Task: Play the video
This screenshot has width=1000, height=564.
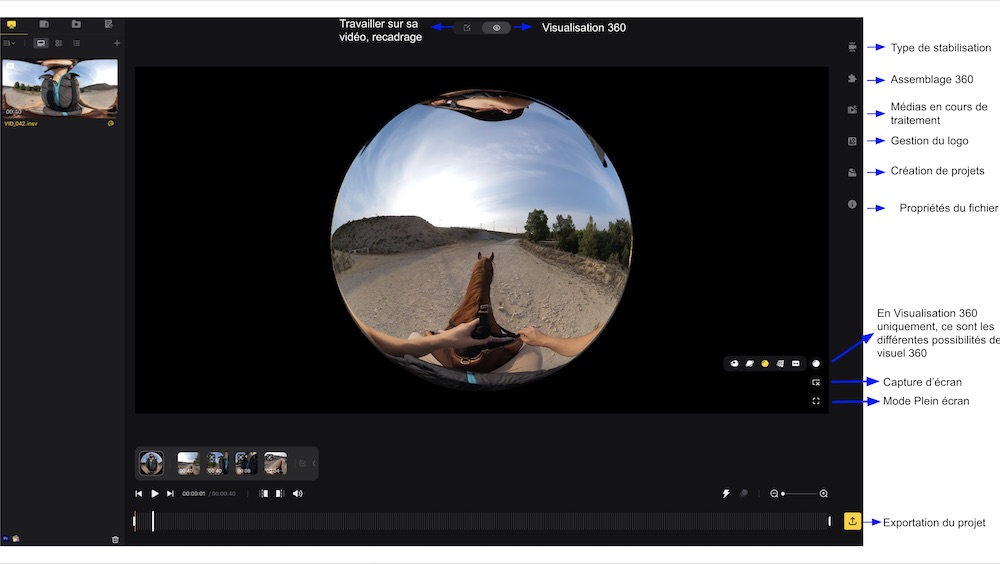Action: click(154, 493)
